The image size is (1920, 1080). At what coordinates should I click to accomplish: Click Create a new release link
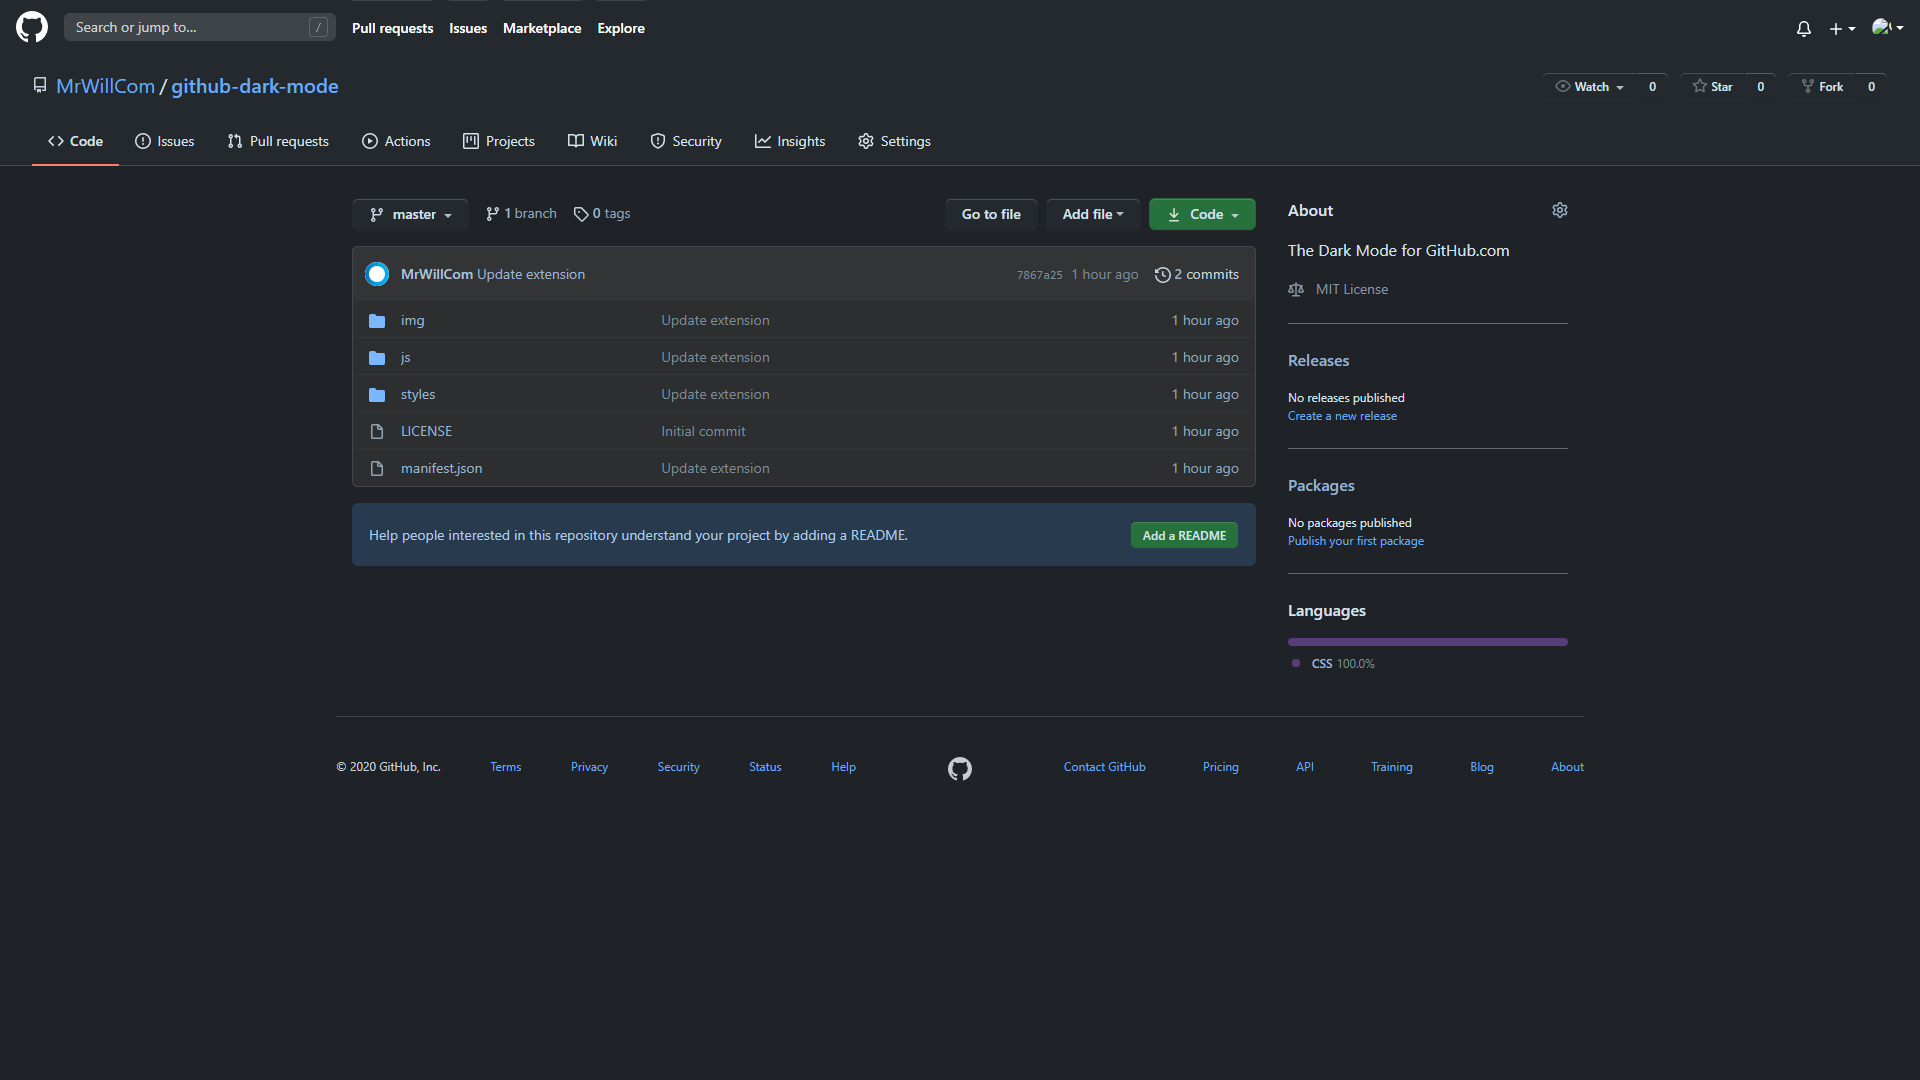1341,414
